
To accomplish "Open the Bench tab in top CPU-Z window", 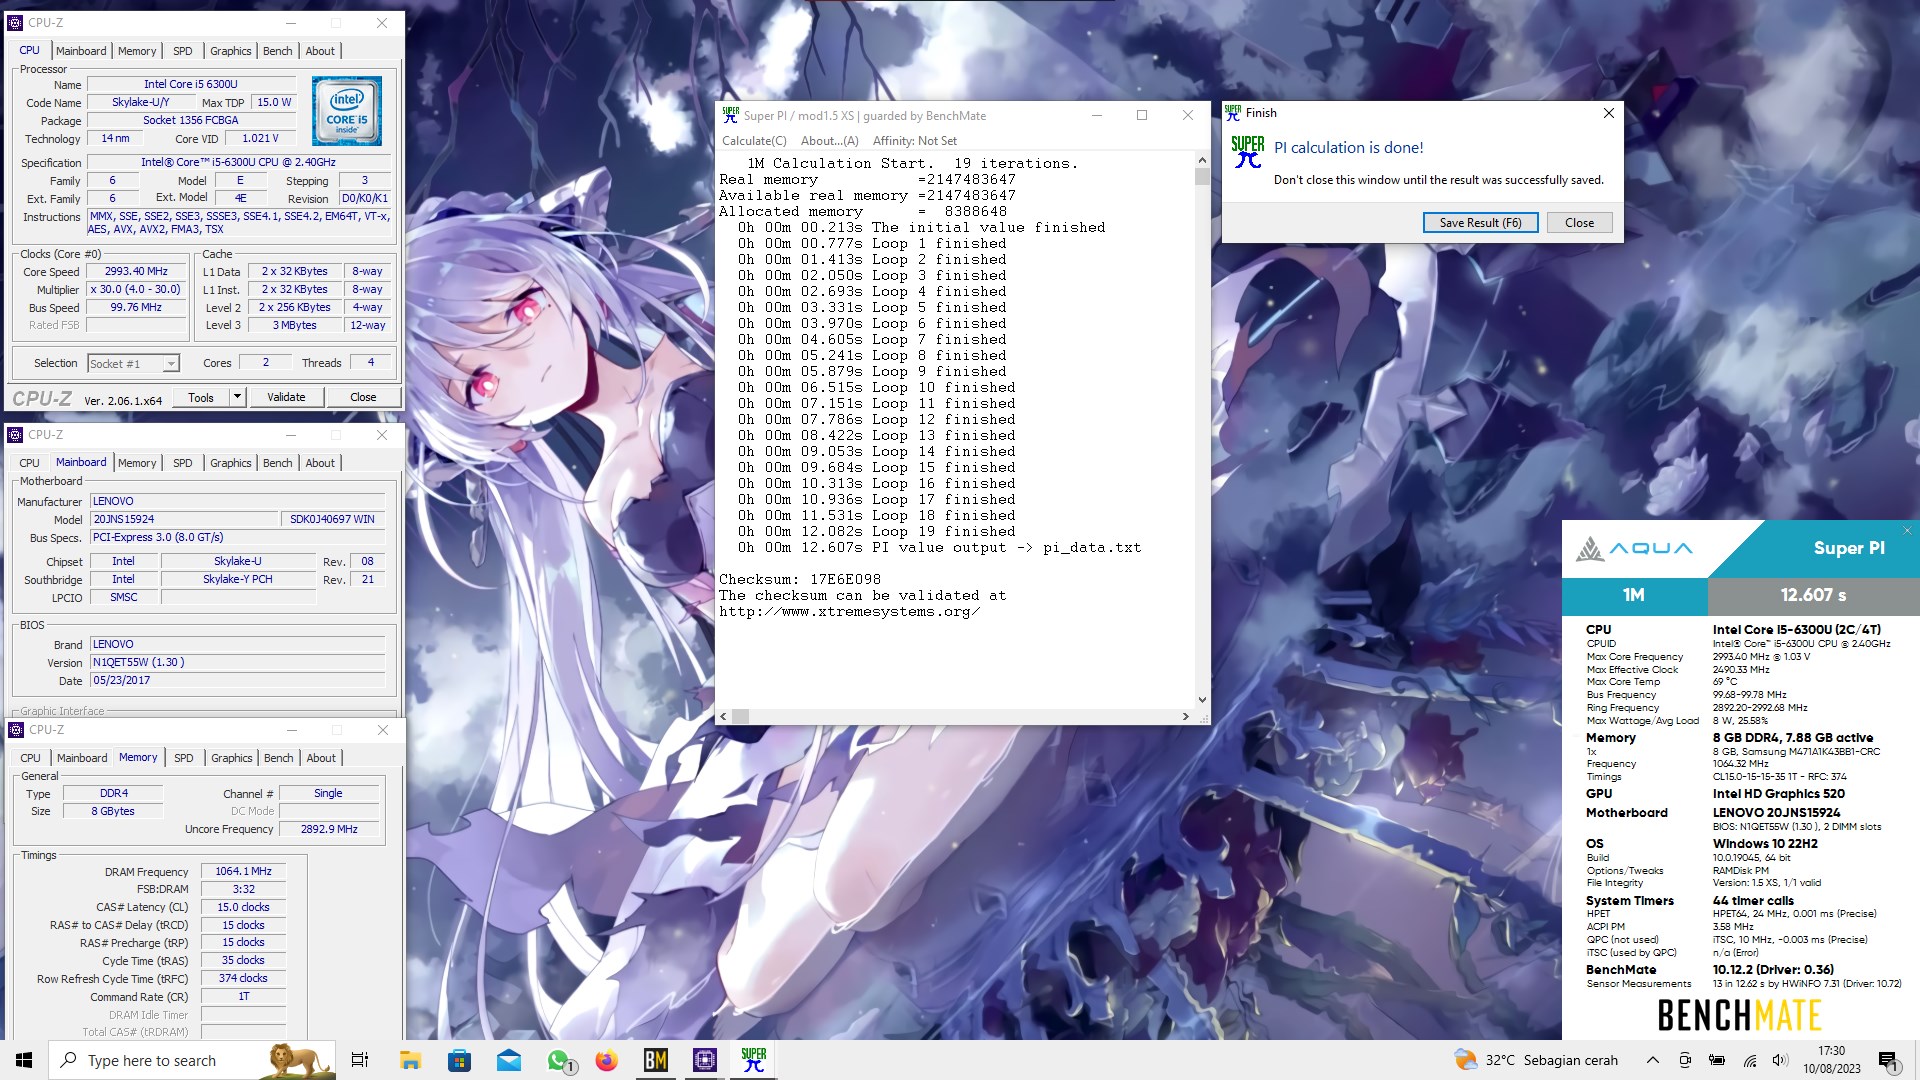I will click(x=278, y=51).
